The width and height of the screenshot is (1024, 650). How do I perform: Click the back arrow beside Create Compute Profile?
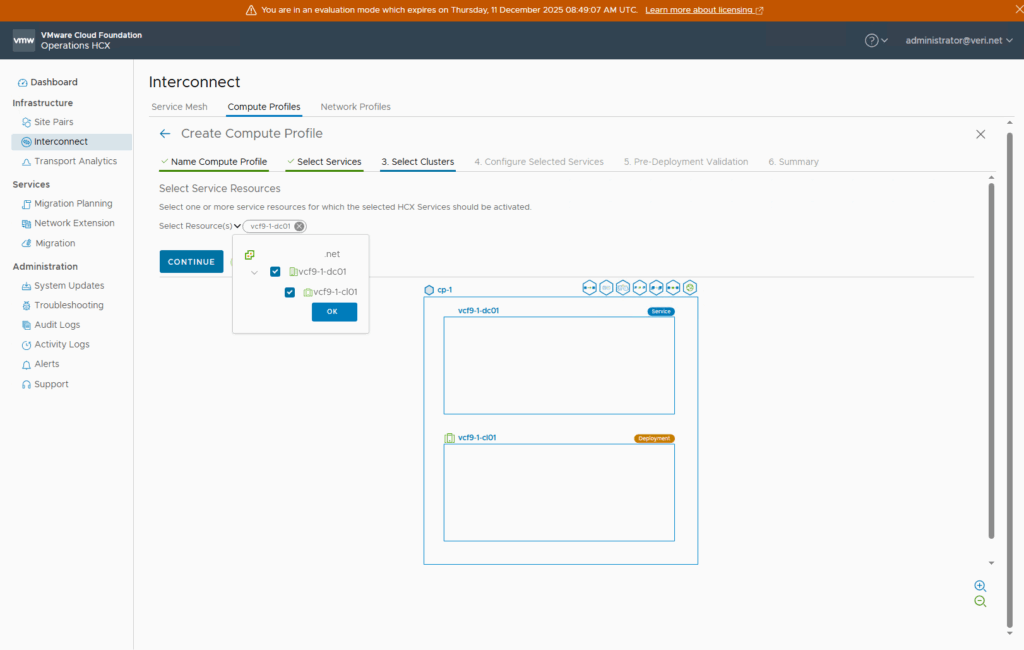[165, 134]
